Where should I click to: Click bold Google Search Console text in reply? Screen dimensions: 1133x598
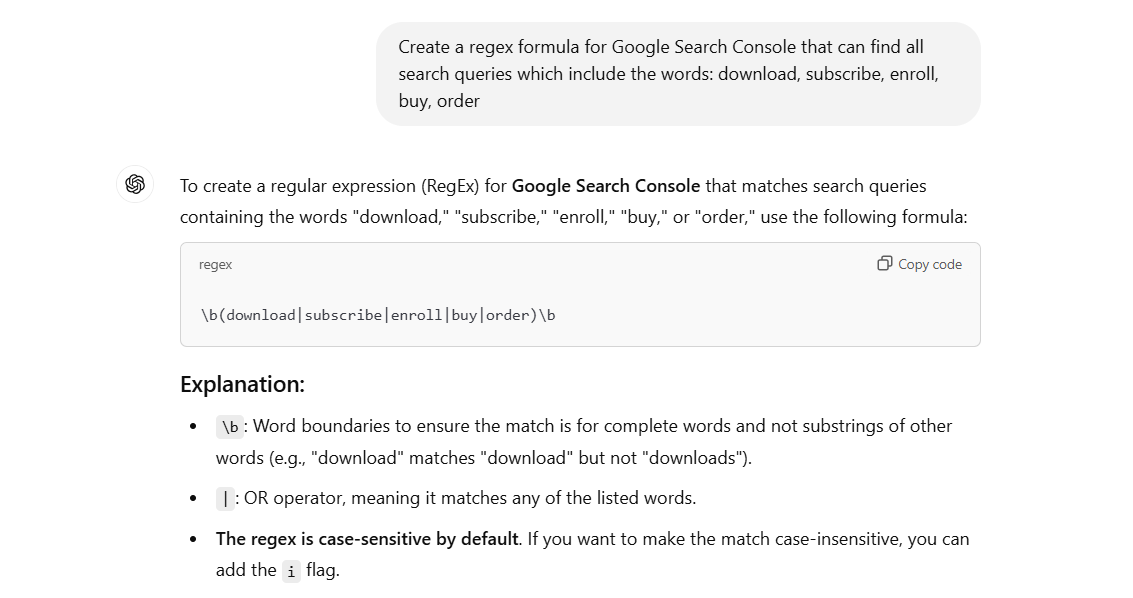click(x=605, y=186)
